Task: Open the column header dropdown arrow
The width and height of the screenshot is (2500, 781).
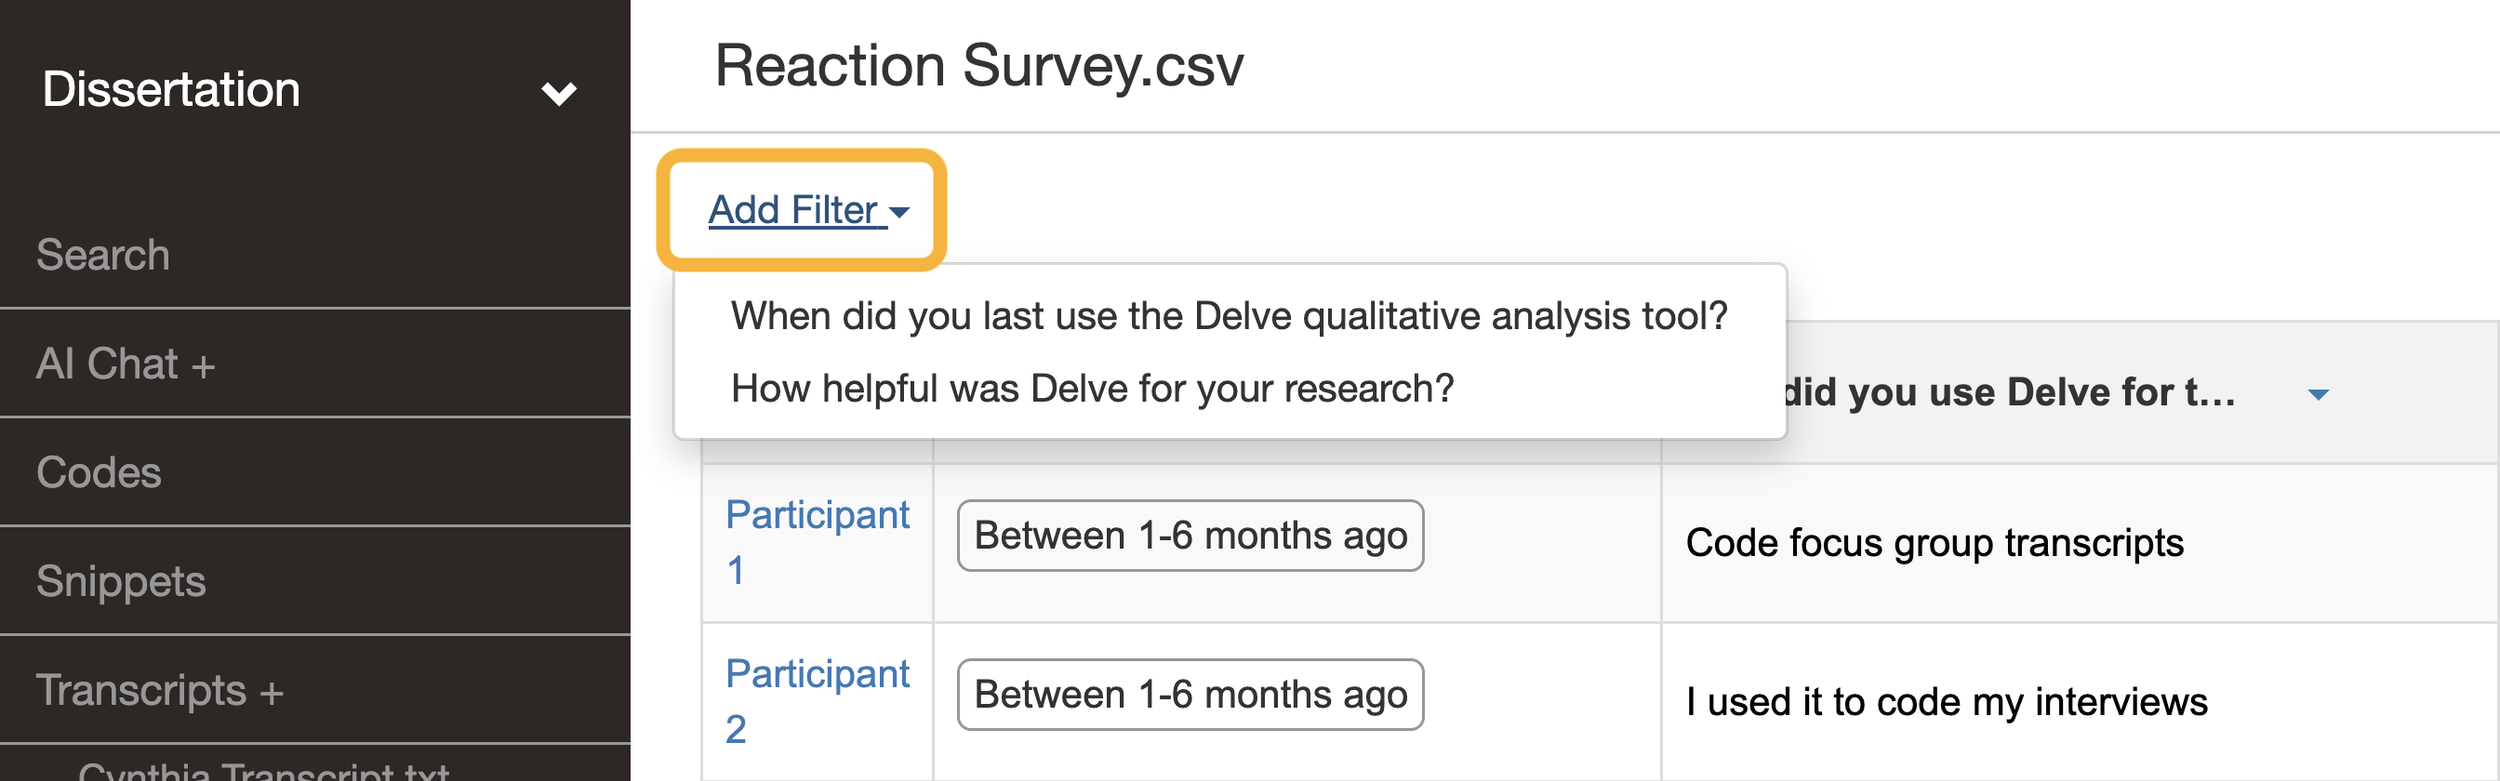Action: point(2318,394)
